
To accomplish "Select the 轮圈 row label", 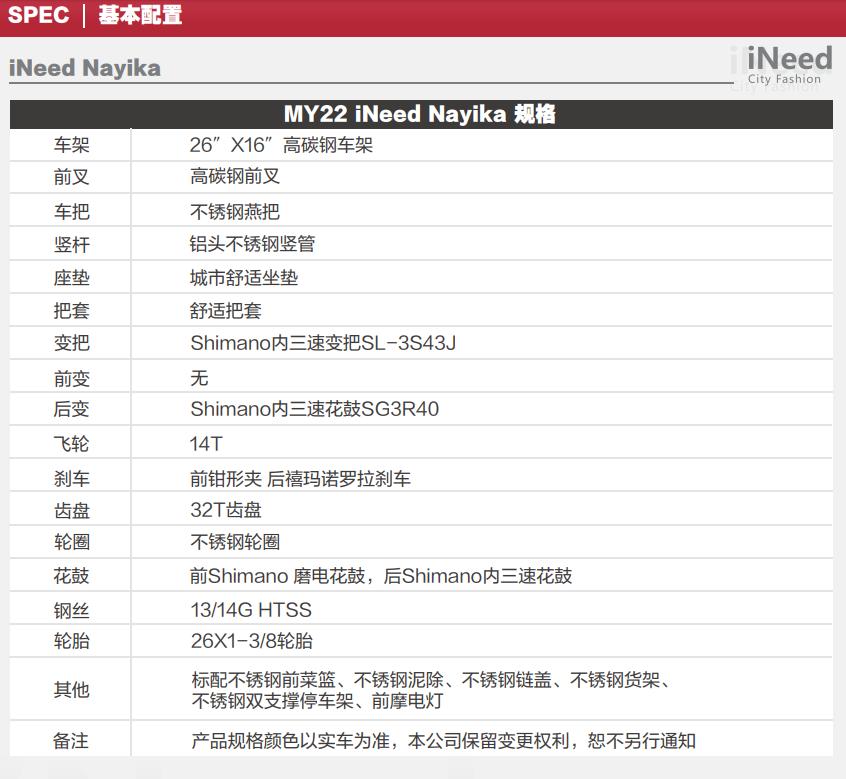I will coord(71,542).
